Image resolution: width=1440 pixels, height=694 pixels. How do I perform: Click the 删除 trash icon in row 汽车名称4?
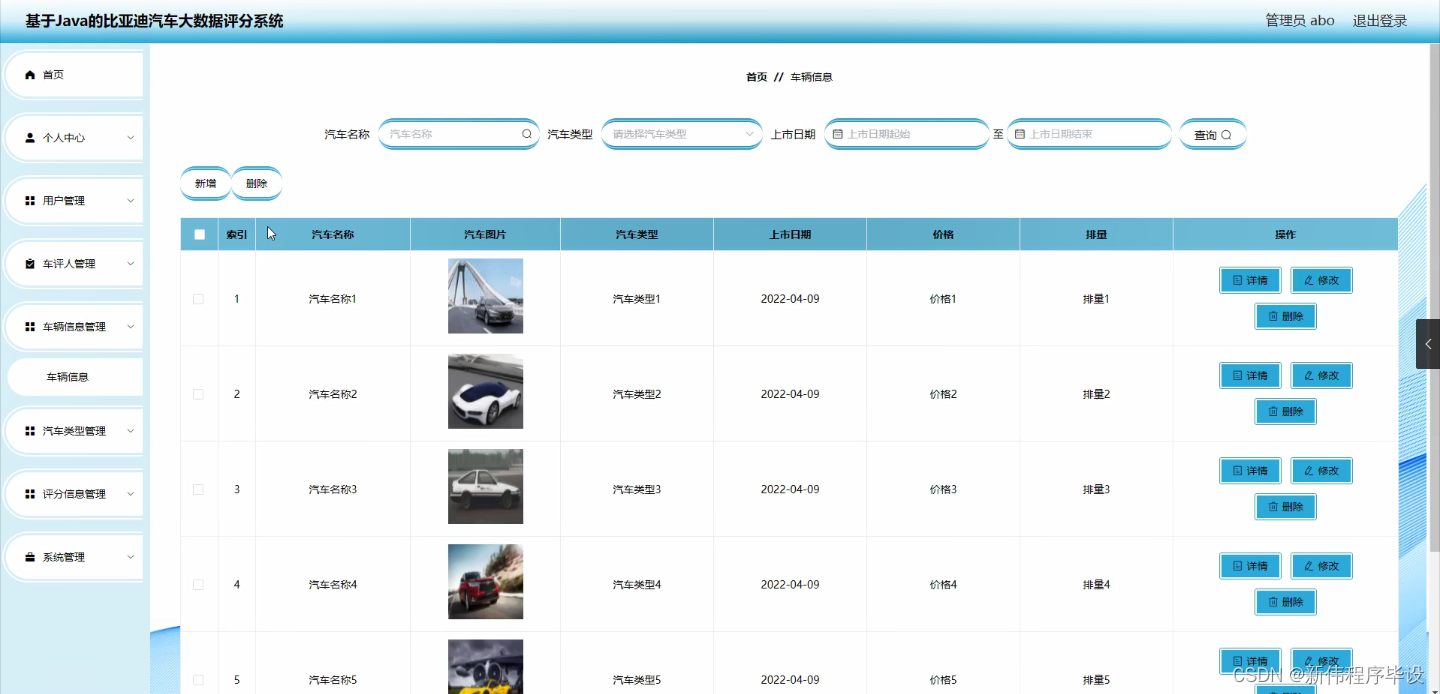(1273, 602)
